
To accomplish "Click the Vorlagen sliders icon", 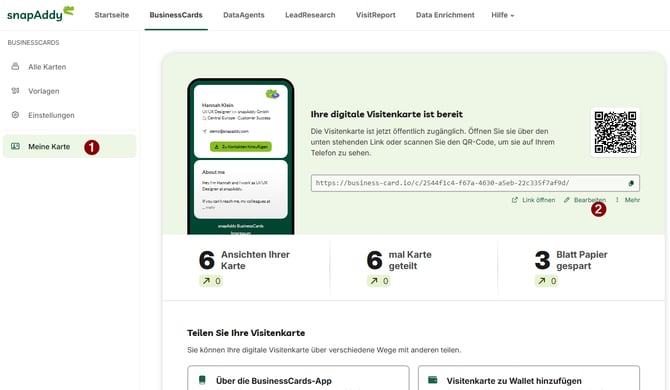I will point(15,91).
